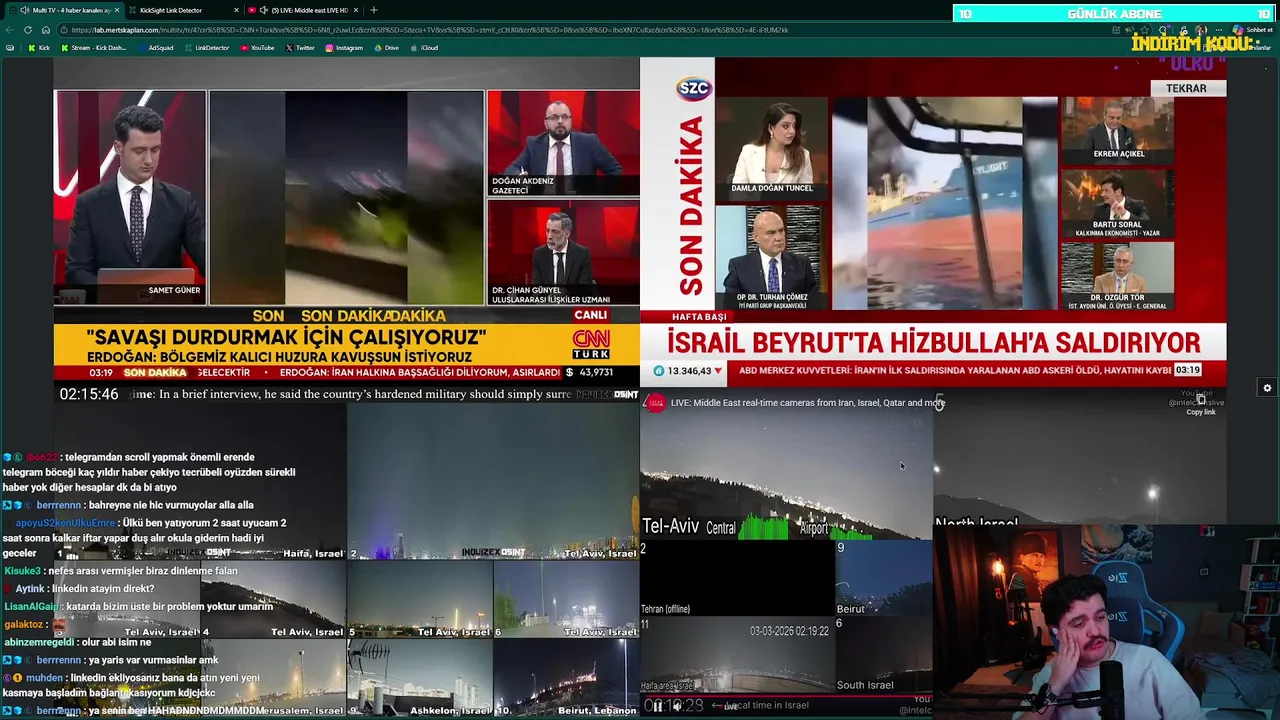Go back with the browser back arrow

pyautogui.click(x=10, y=30)
